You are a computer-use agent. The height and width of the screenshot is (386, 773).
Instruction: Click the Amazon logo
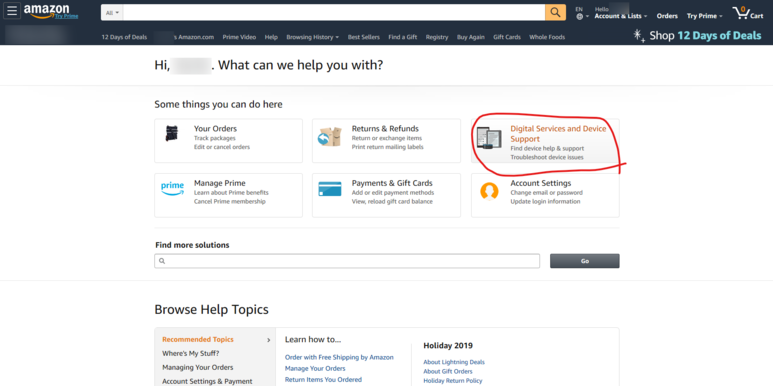[46, 10]
